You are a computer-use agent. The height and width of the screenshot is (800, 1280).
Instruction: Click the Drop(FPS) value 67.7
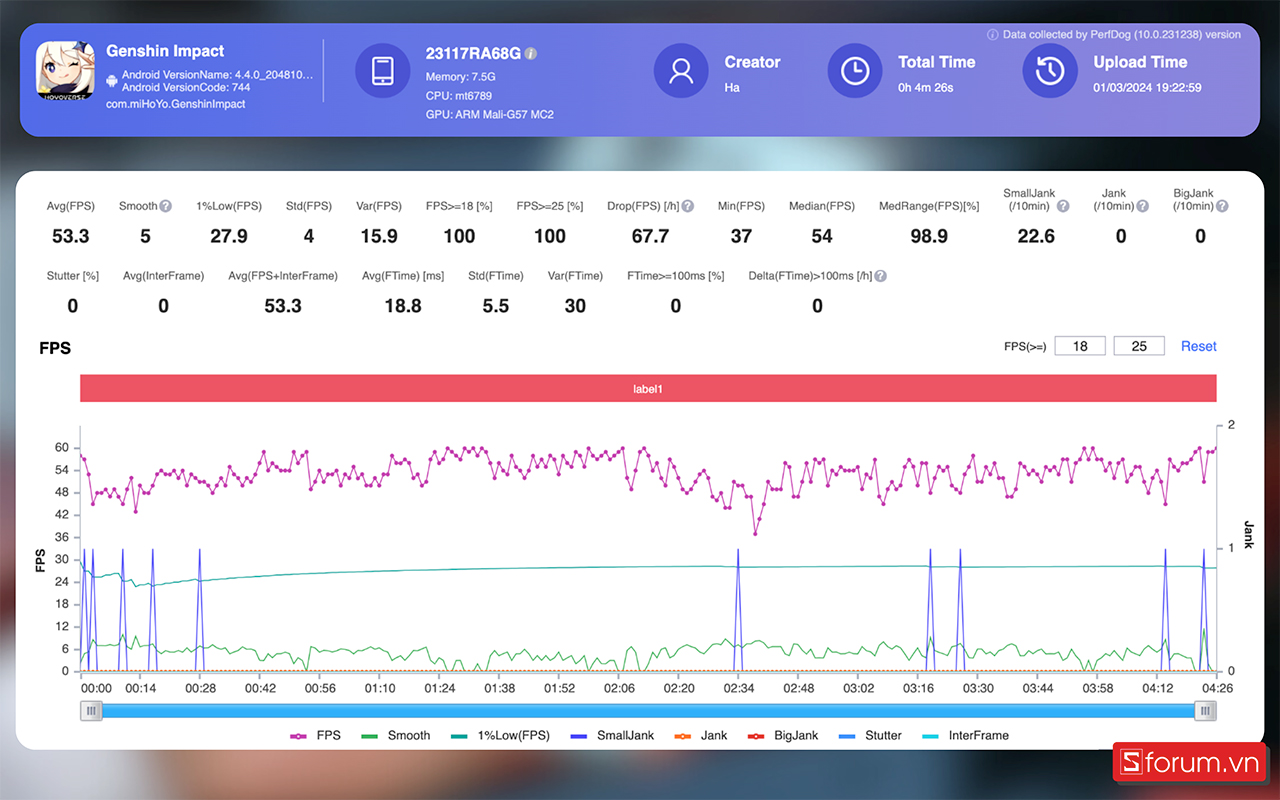650,237
